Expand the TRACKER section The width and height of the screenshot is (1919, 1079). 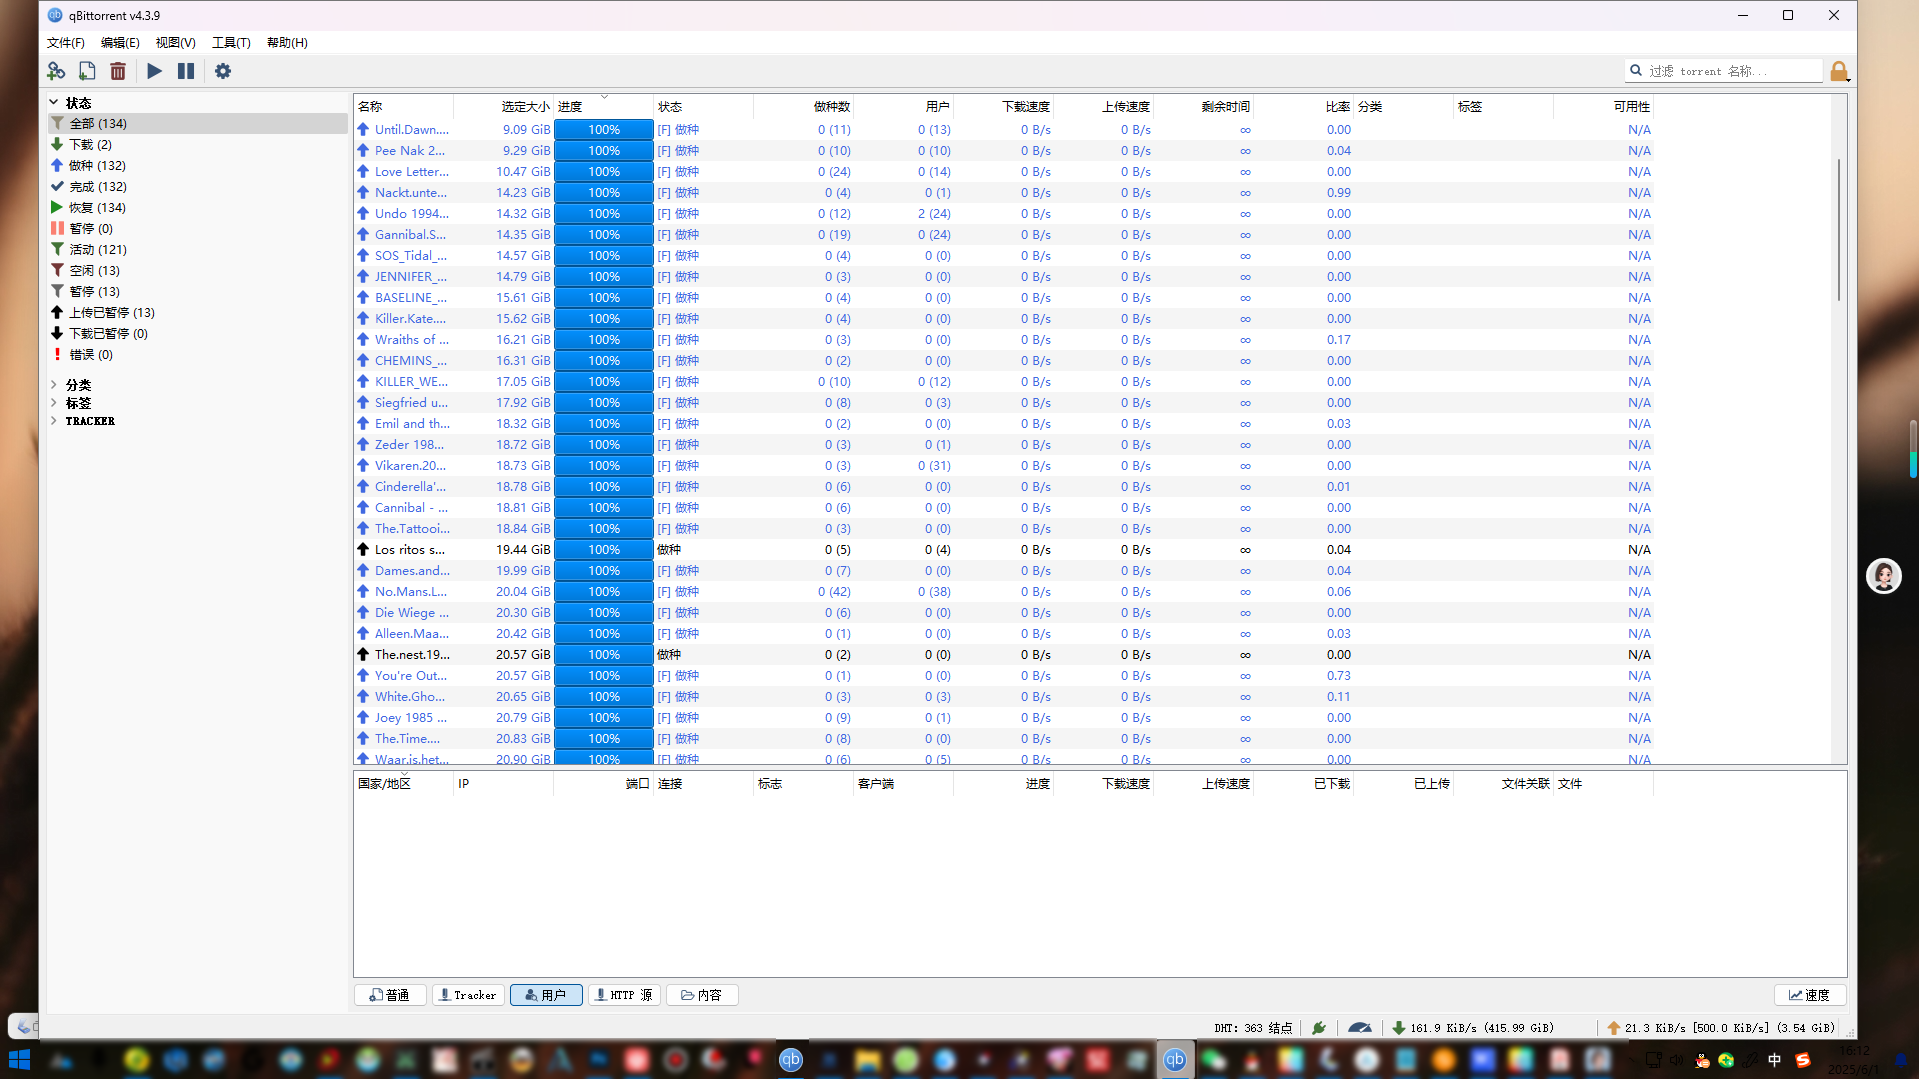(x=54, y=420)
